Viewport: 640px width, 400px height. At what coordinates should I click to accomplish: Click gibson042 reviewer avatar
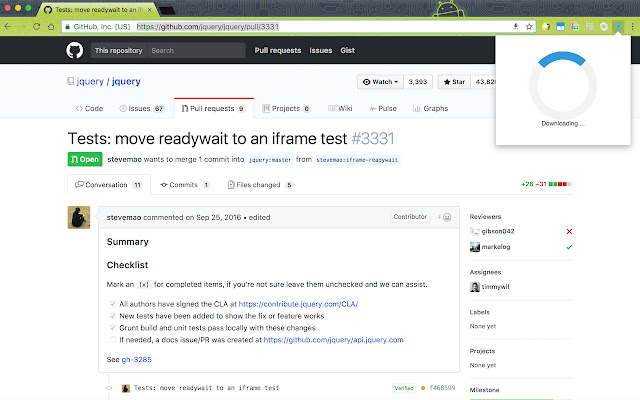[x=475, y=231]
